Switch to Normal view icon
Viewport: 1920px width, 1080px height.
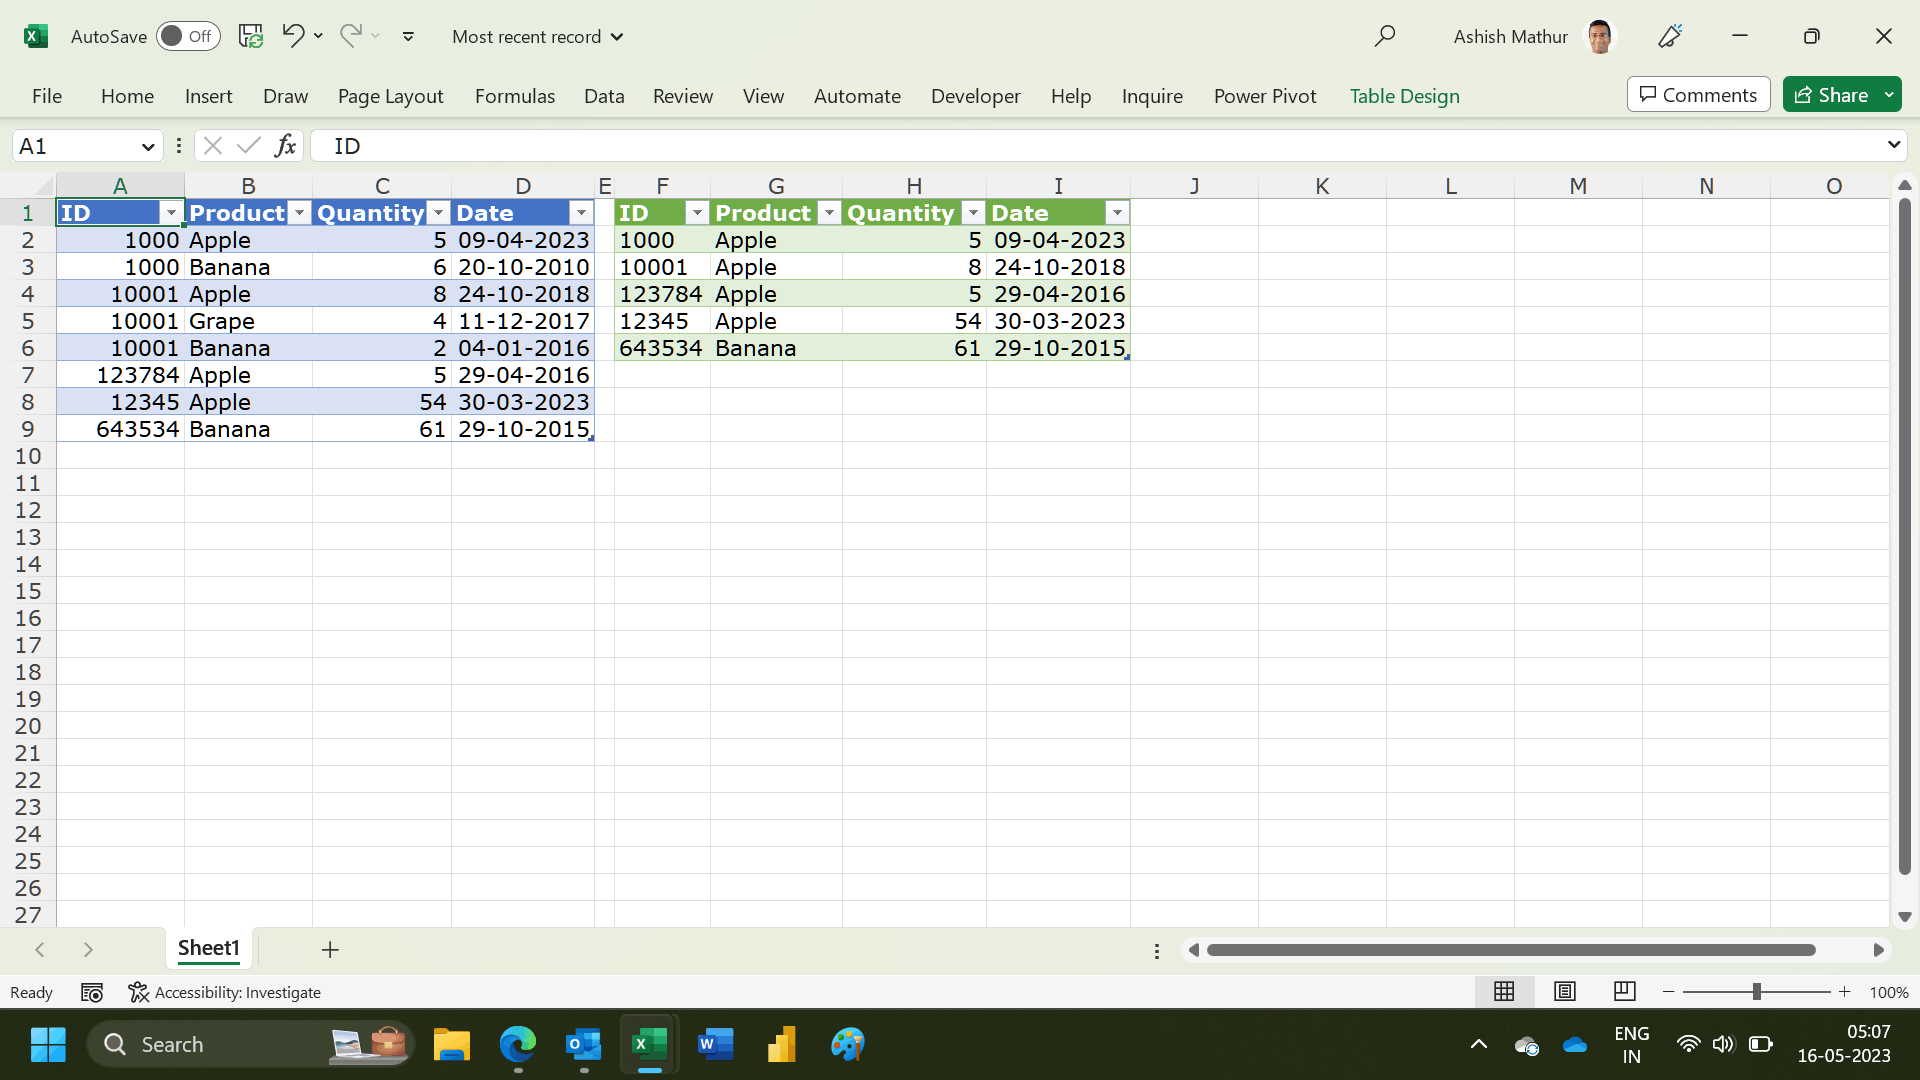1504,991
